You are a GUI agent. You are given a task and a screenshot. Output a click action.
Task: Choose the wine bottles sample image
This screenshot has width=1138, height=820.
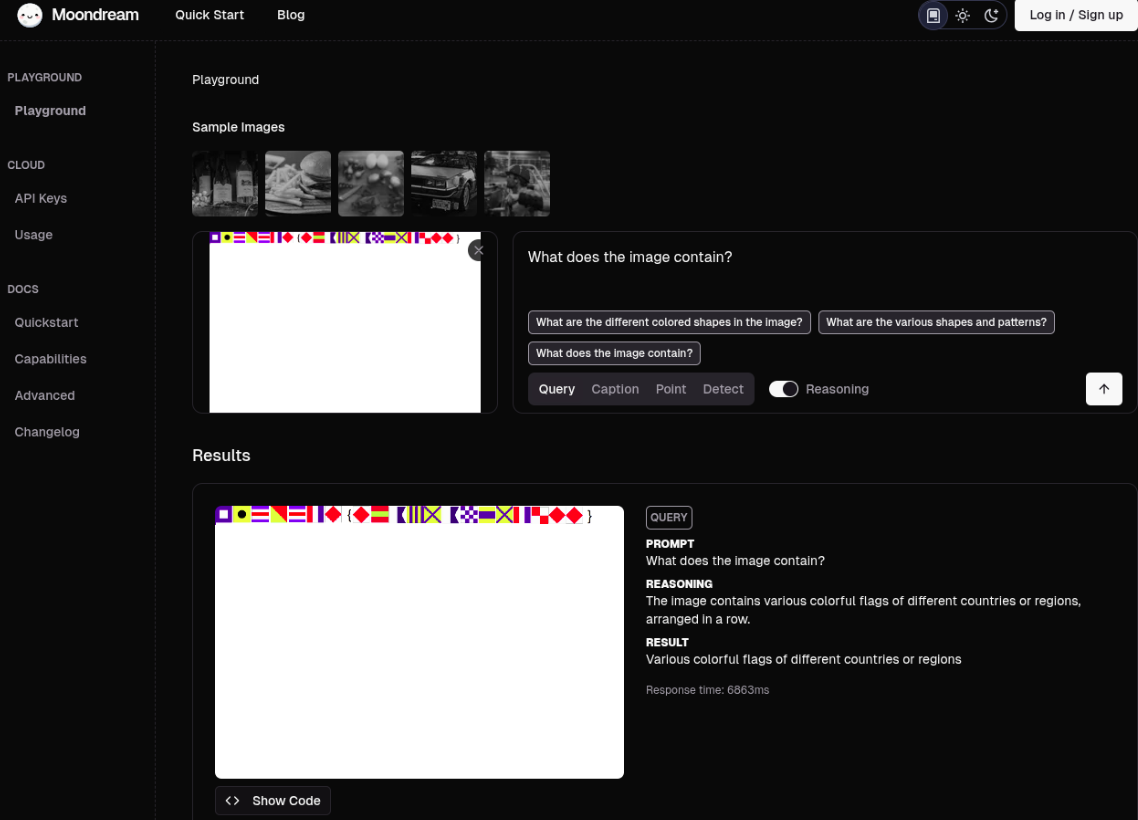(x=225, y=184)
